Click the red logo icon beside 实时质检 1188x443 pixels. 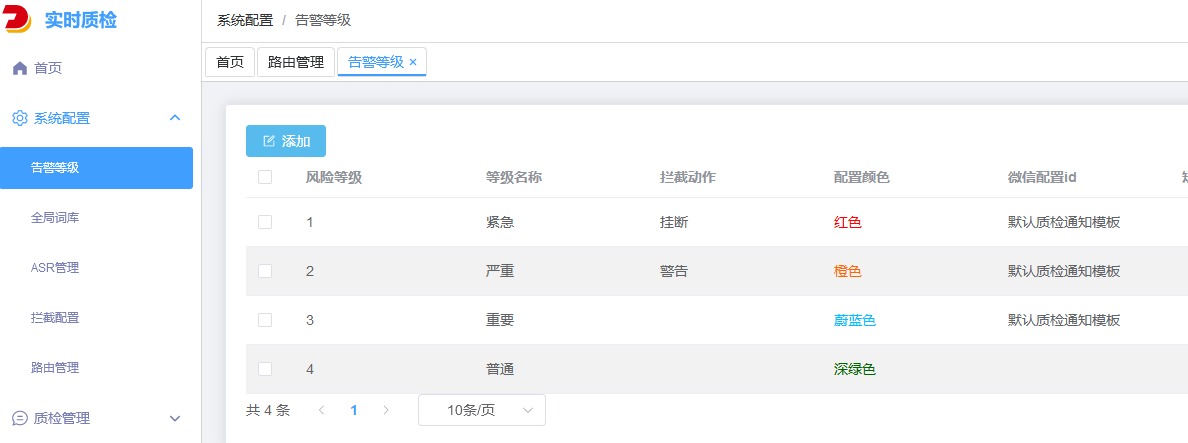(x=18, y=20)
